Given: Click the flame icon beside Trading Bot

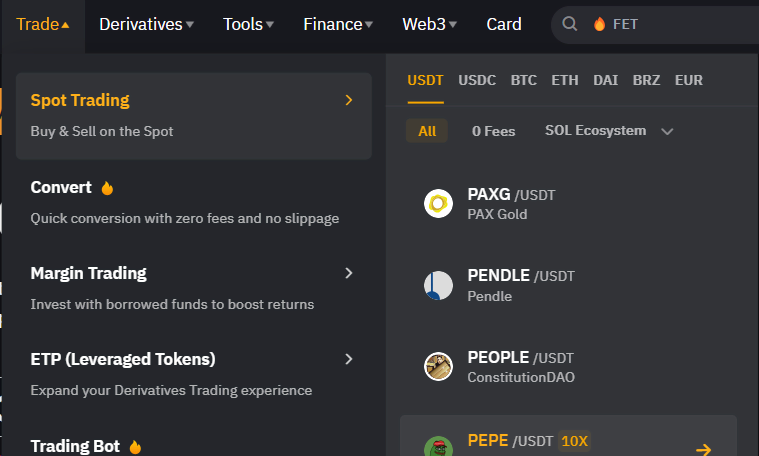Looking at the screenshot, I should point(135,446).
